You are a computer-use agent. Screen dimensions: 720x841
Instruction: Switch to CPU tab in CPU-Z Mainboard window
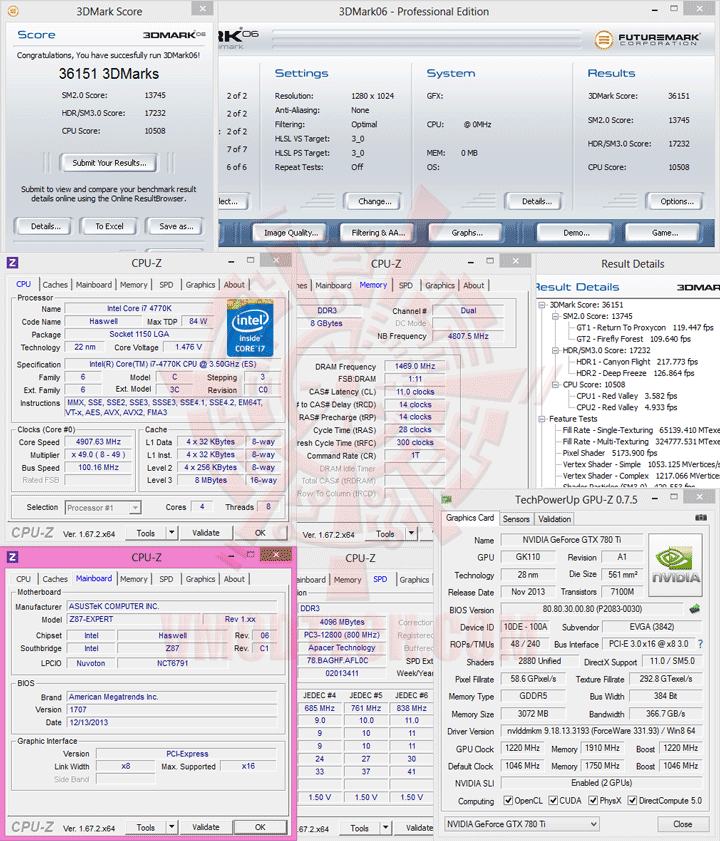click(x=23, y=579)
